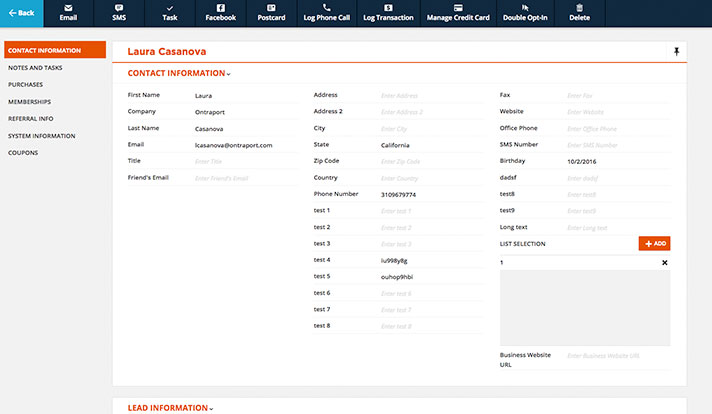Open the Facebook action in the toolbar
This screenshot has width=712, height=414.
coord(221,13)
